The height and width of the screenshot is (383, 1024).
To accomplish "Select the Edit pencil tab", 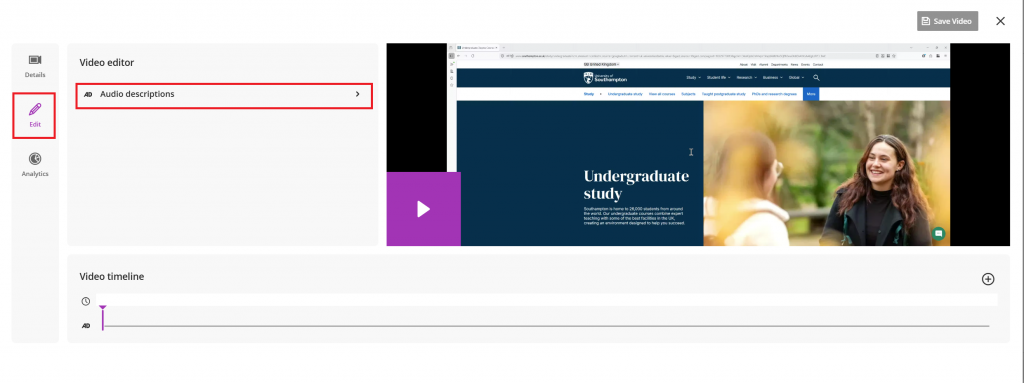I will [x=35, y=115].
